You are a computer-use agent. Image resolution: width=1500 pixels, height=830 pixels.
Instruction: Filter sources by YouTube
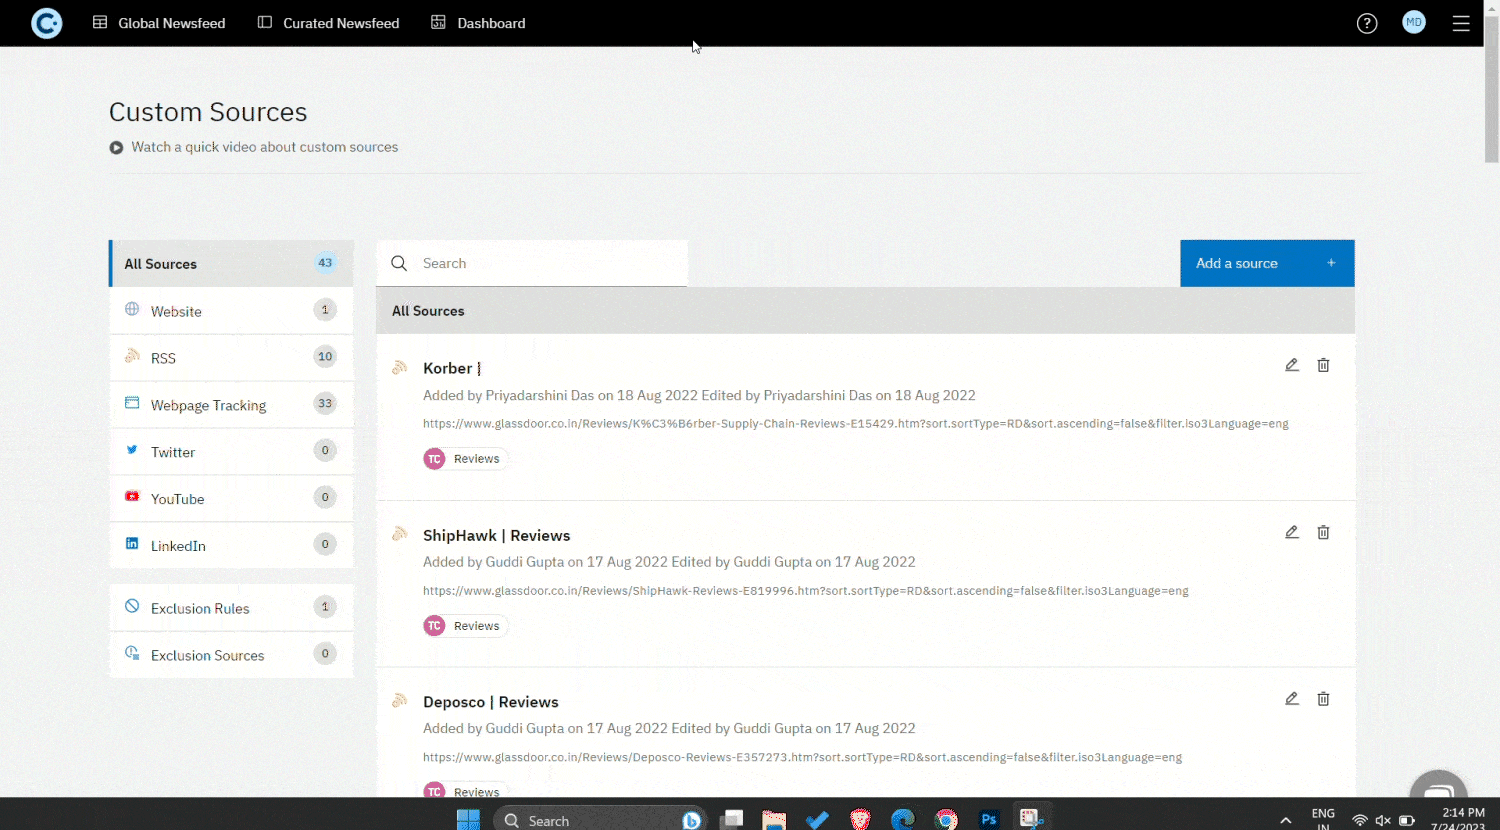tap(231, 498)
